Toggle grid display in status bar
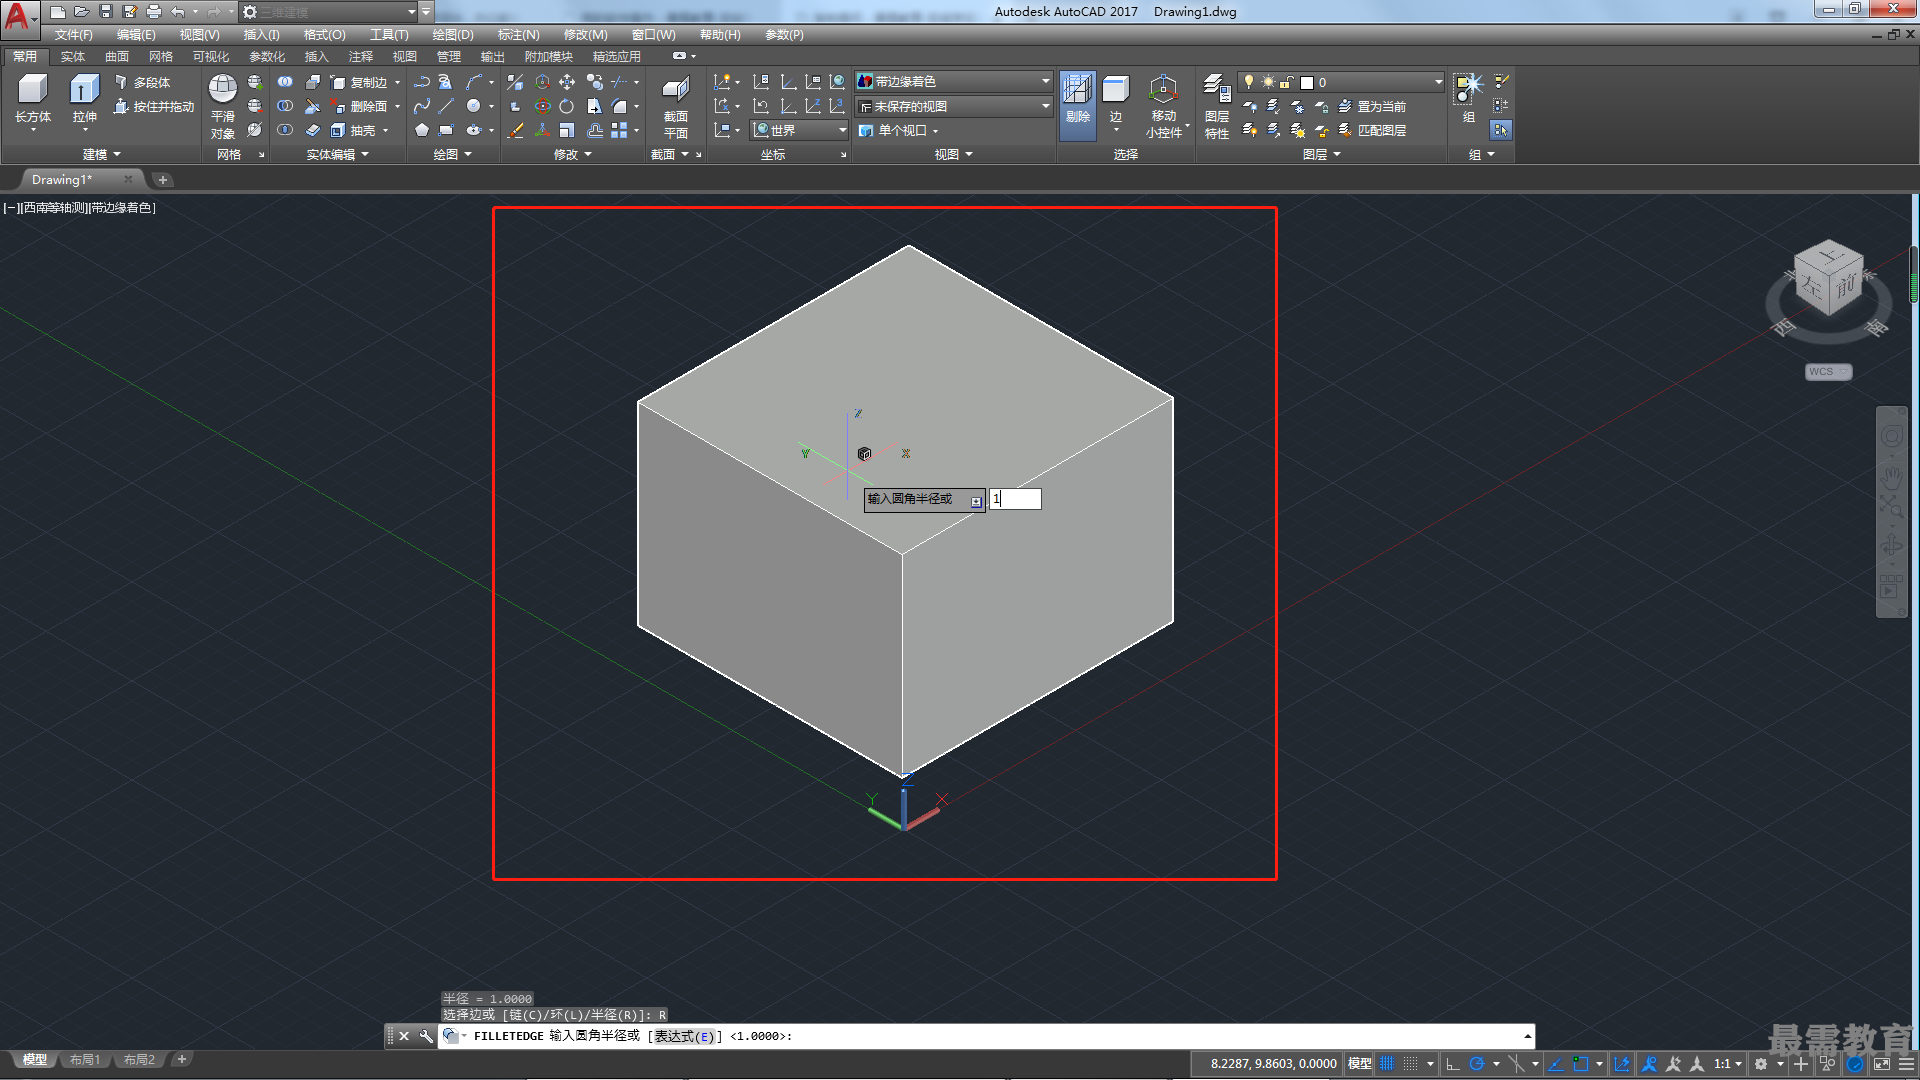The height and width of the screenshot is (1080, 1920). 1387,1064
